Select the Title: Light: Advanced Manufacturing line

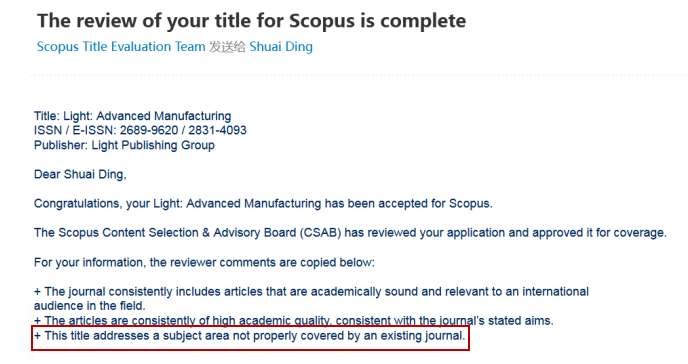133,116
